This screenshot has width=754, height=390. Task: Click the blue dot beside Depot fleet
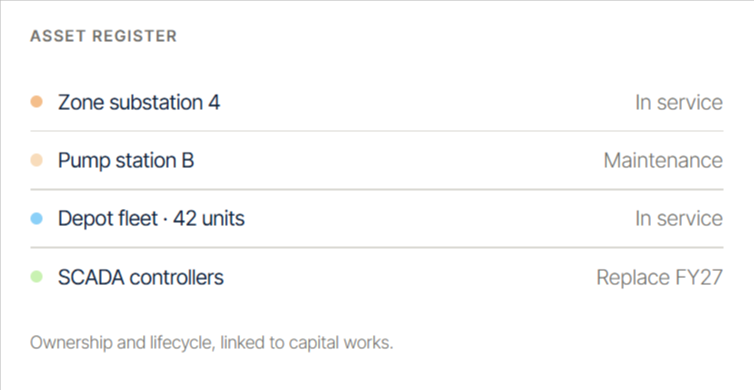pos(37,219)
